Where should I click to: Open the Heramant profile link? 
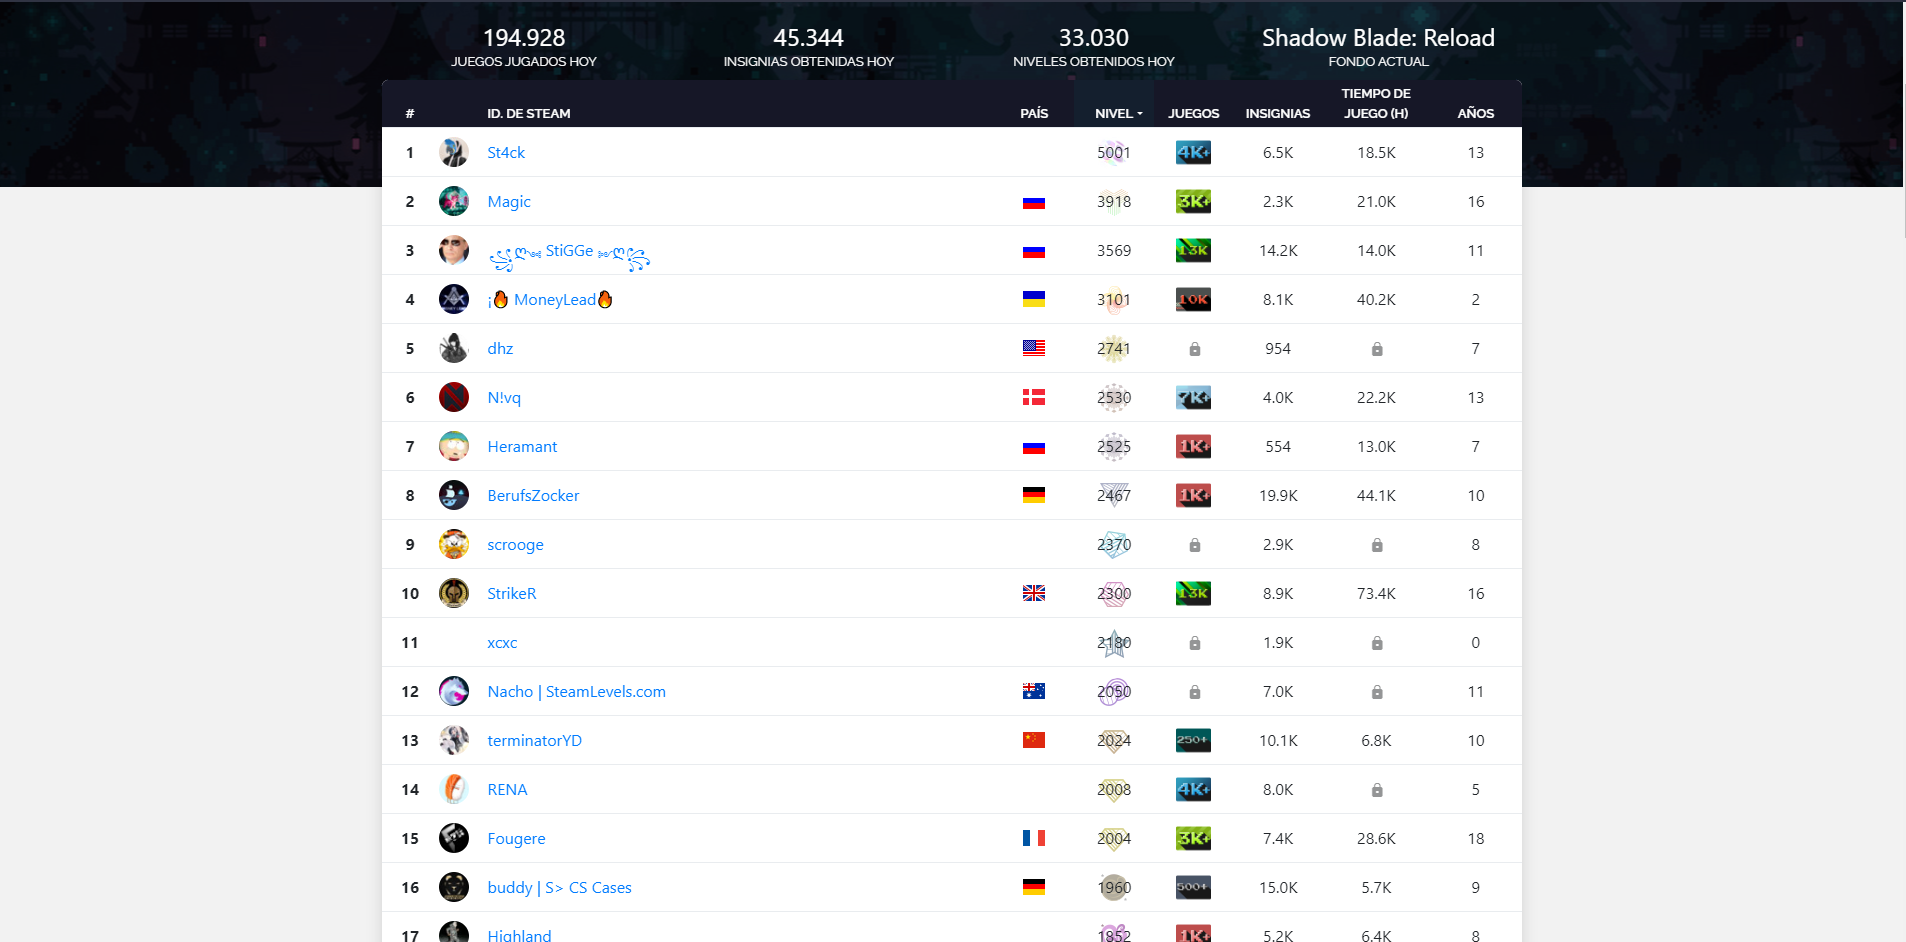522,447
